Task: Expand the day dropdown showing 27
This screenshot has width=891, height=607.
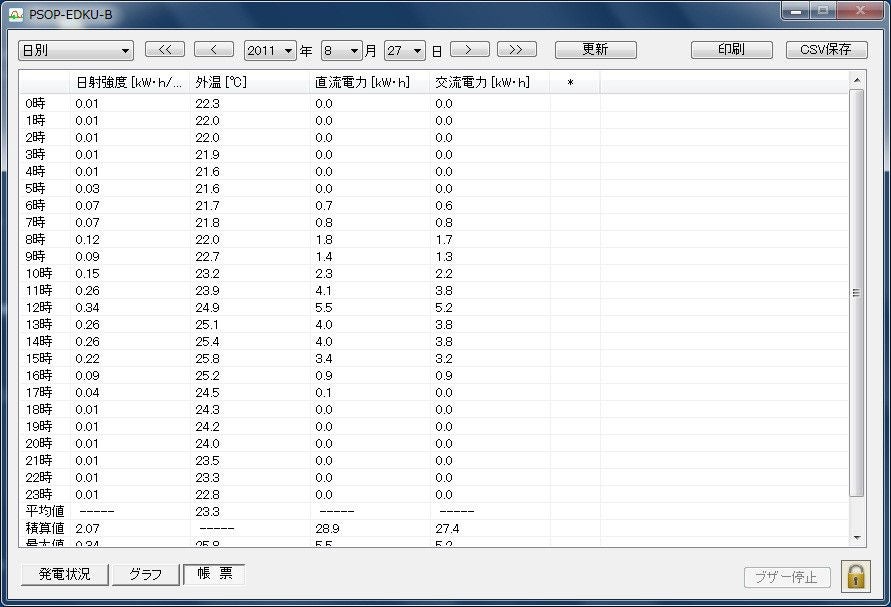Action: (x=405, y=51)
